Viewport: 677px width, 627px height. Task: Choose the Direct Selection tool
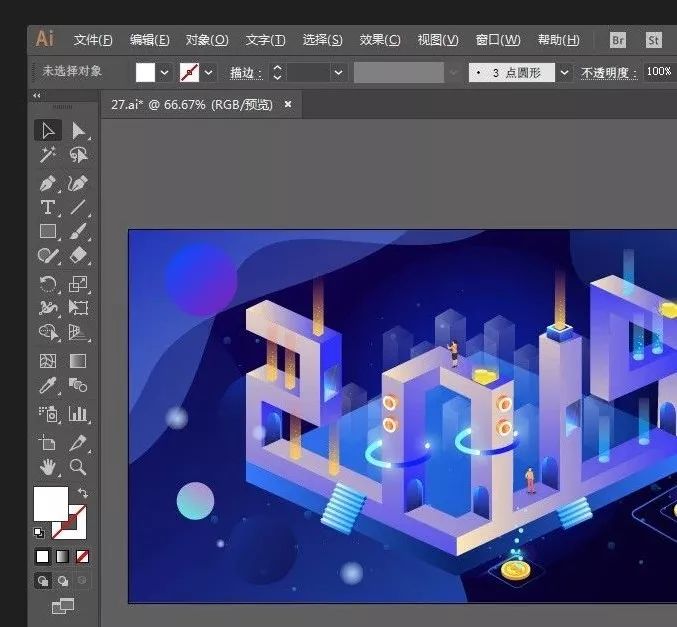coord(78,130)
